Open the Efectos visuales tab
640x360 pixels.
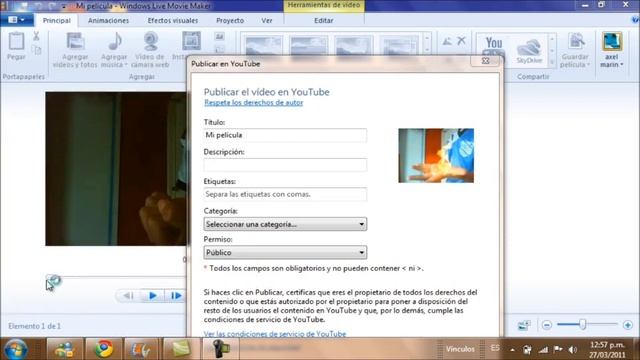tap(173, 20)
